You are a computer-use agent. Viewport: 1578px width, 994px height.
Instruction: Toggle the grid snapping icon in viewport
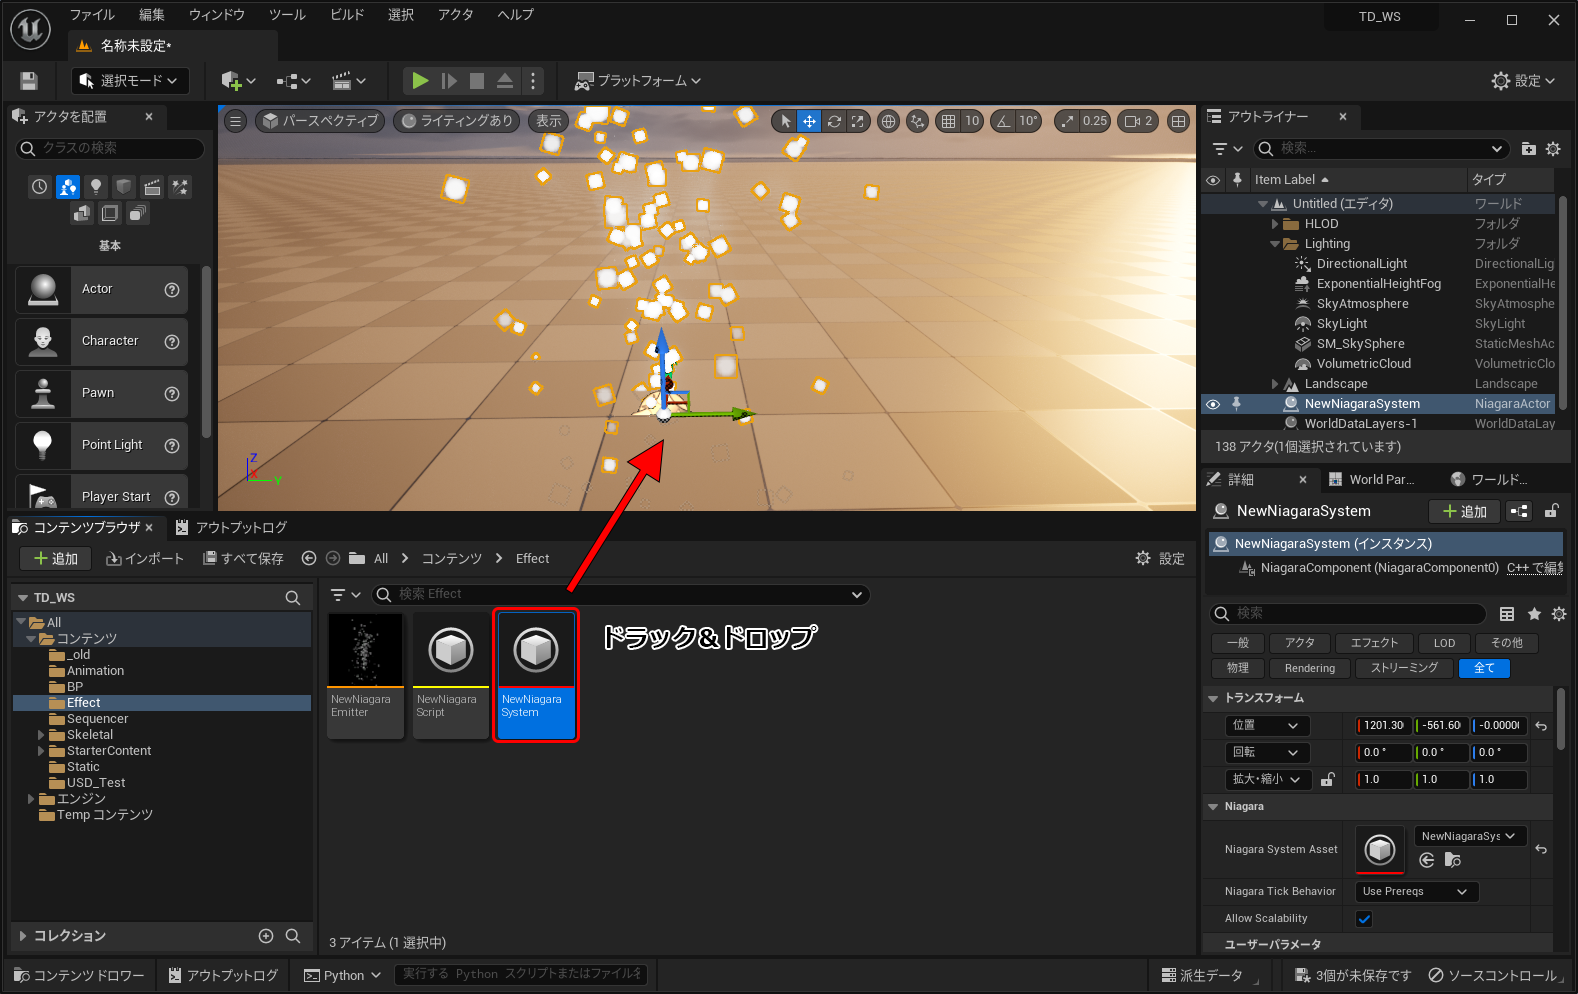948,121
